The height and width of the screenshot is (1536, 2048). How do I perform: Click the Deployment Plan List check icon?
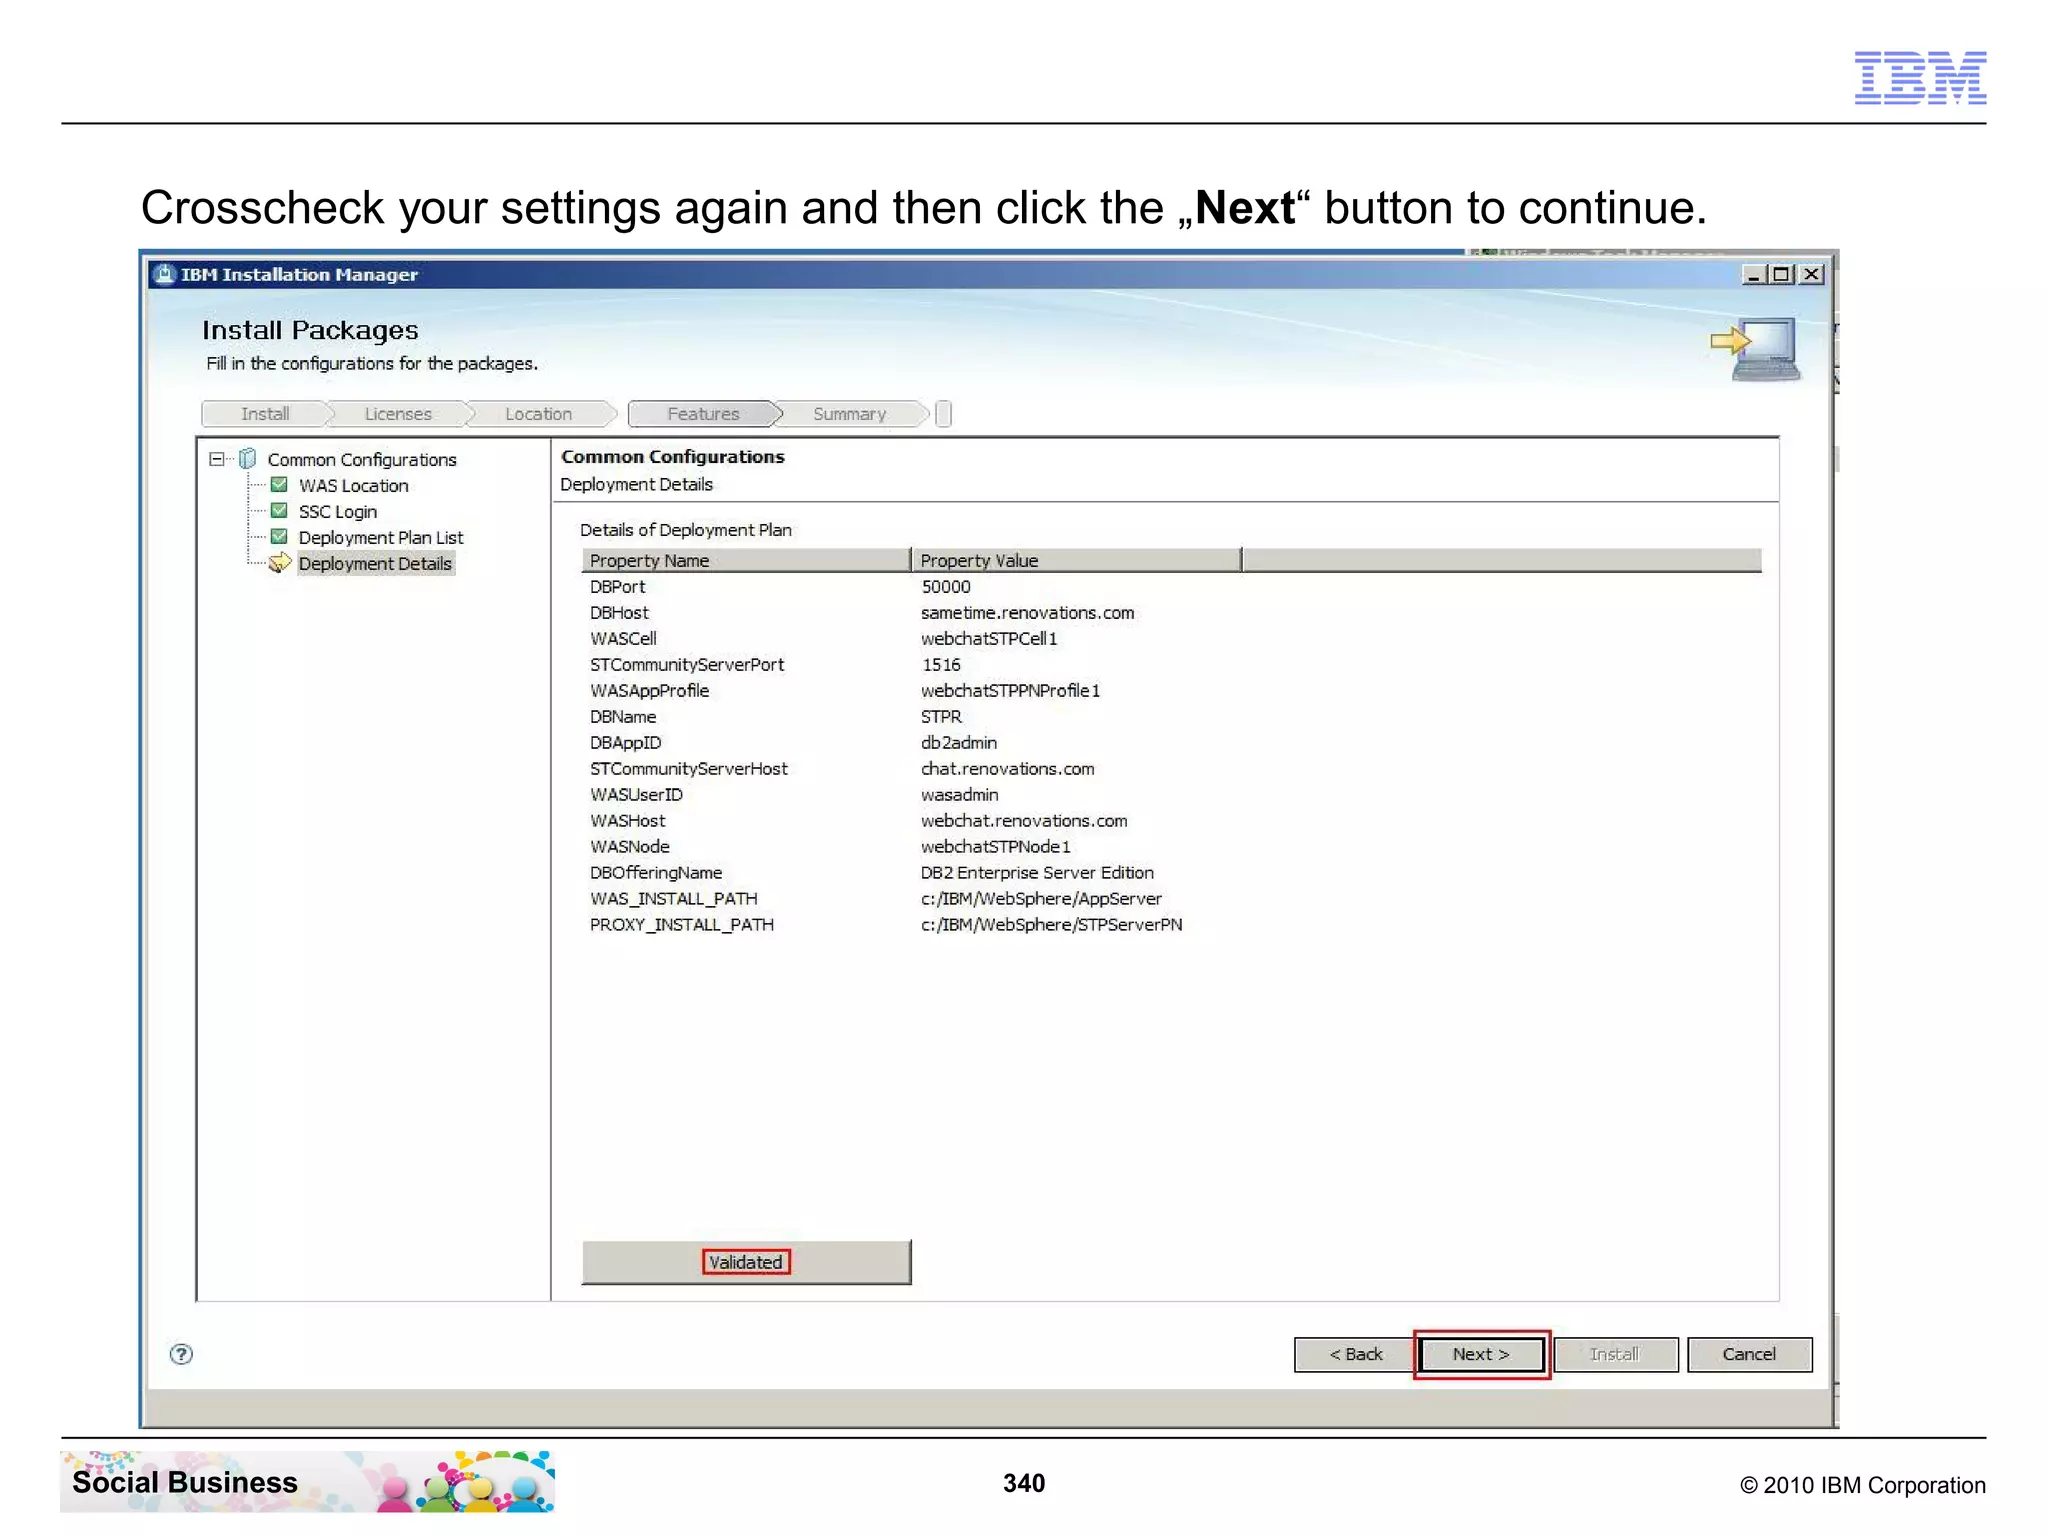click(x=280, y=537)
